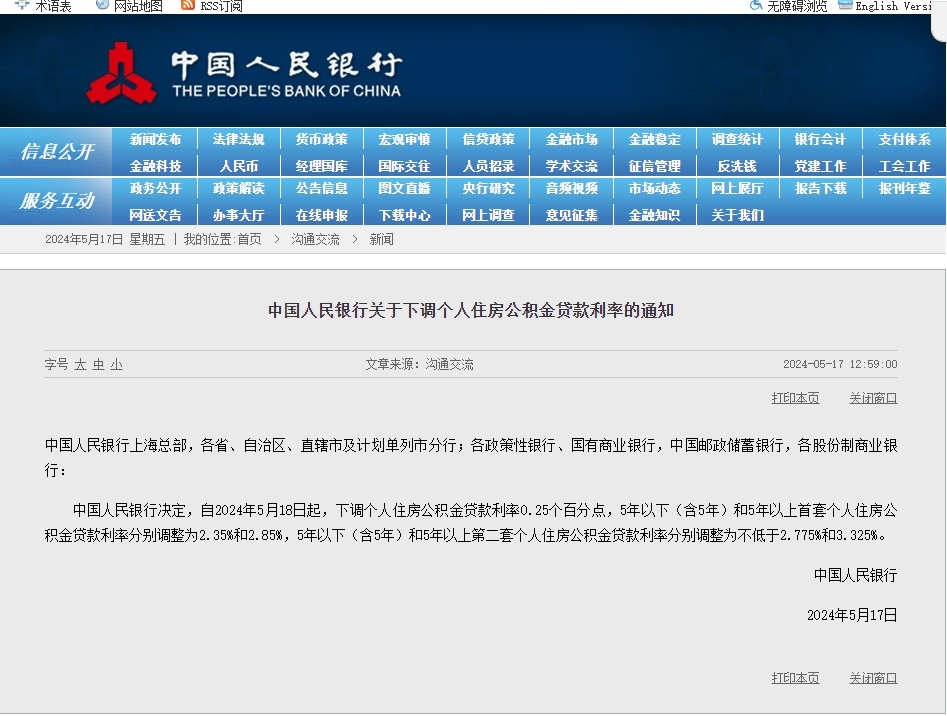Set font size to 大
947x716 pixels.
click(x=80, y=365)
